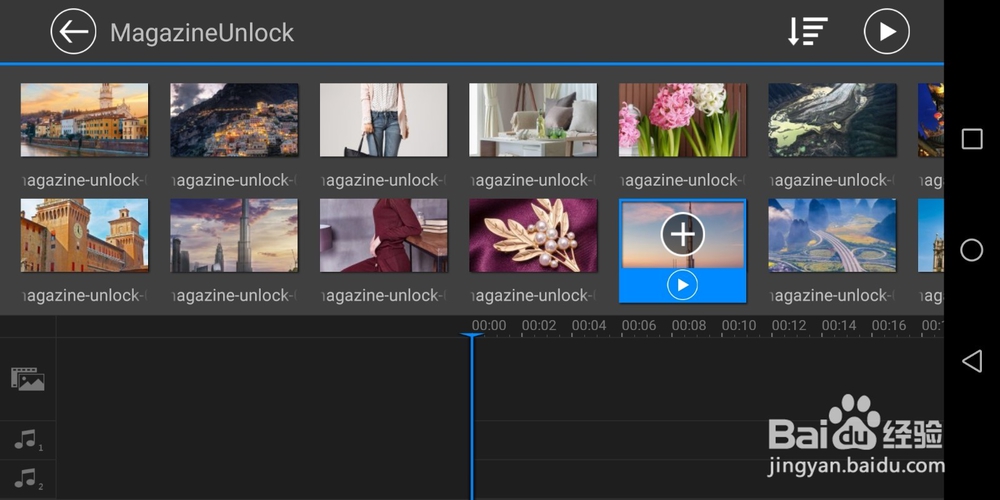Preview the selected clip with small play icon
Viewport: 1000px width, 500px height.
682,285
